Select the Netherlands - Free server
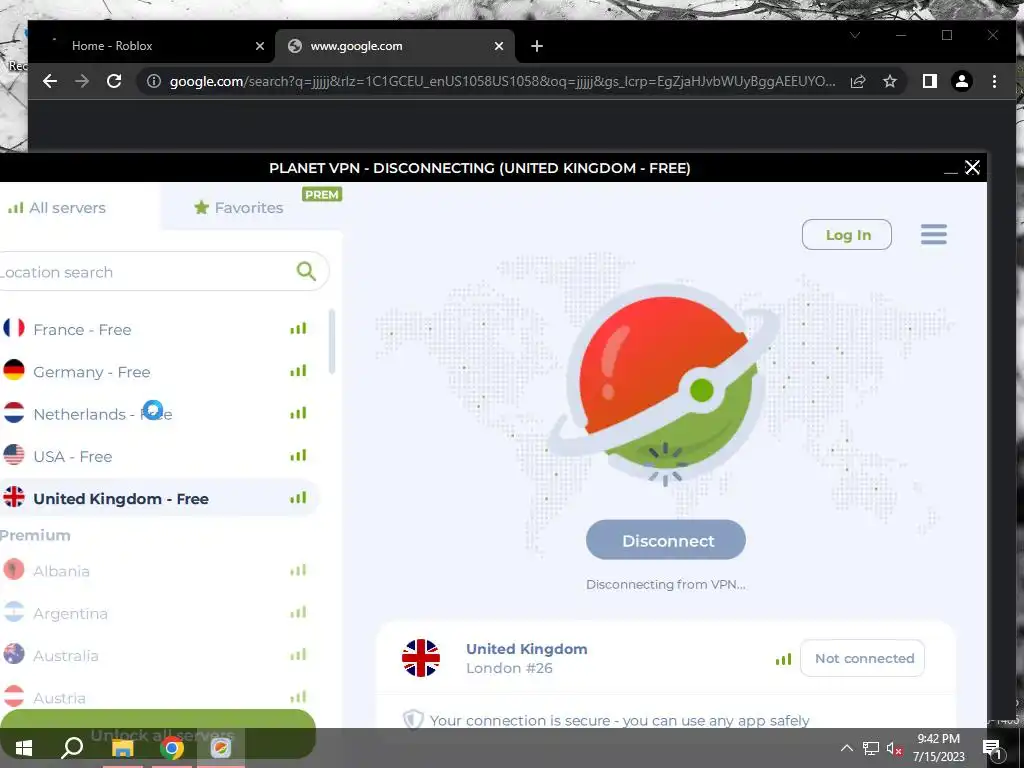The height and width of the screenshot is (768, 1024). coord(159,414)
